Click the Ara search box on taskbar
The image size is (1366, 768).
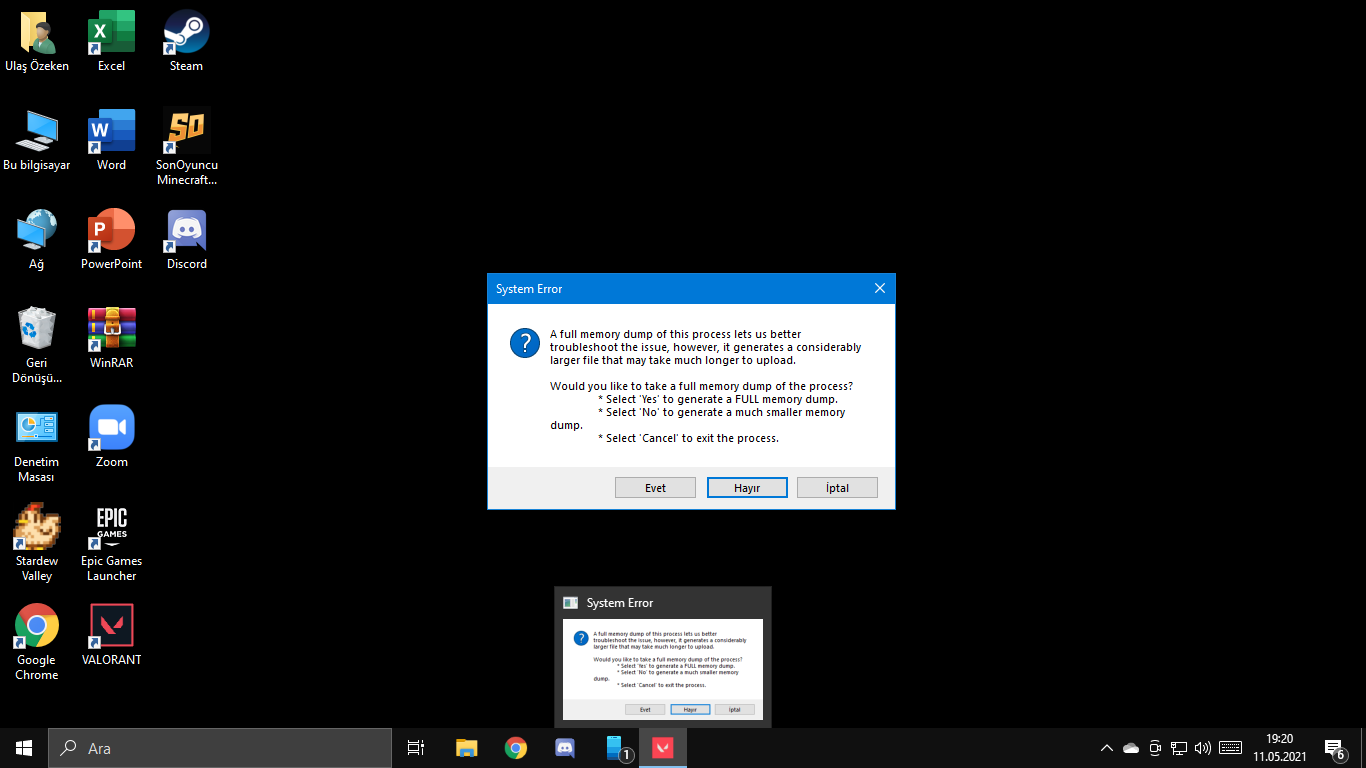click(x=220, y=748)
